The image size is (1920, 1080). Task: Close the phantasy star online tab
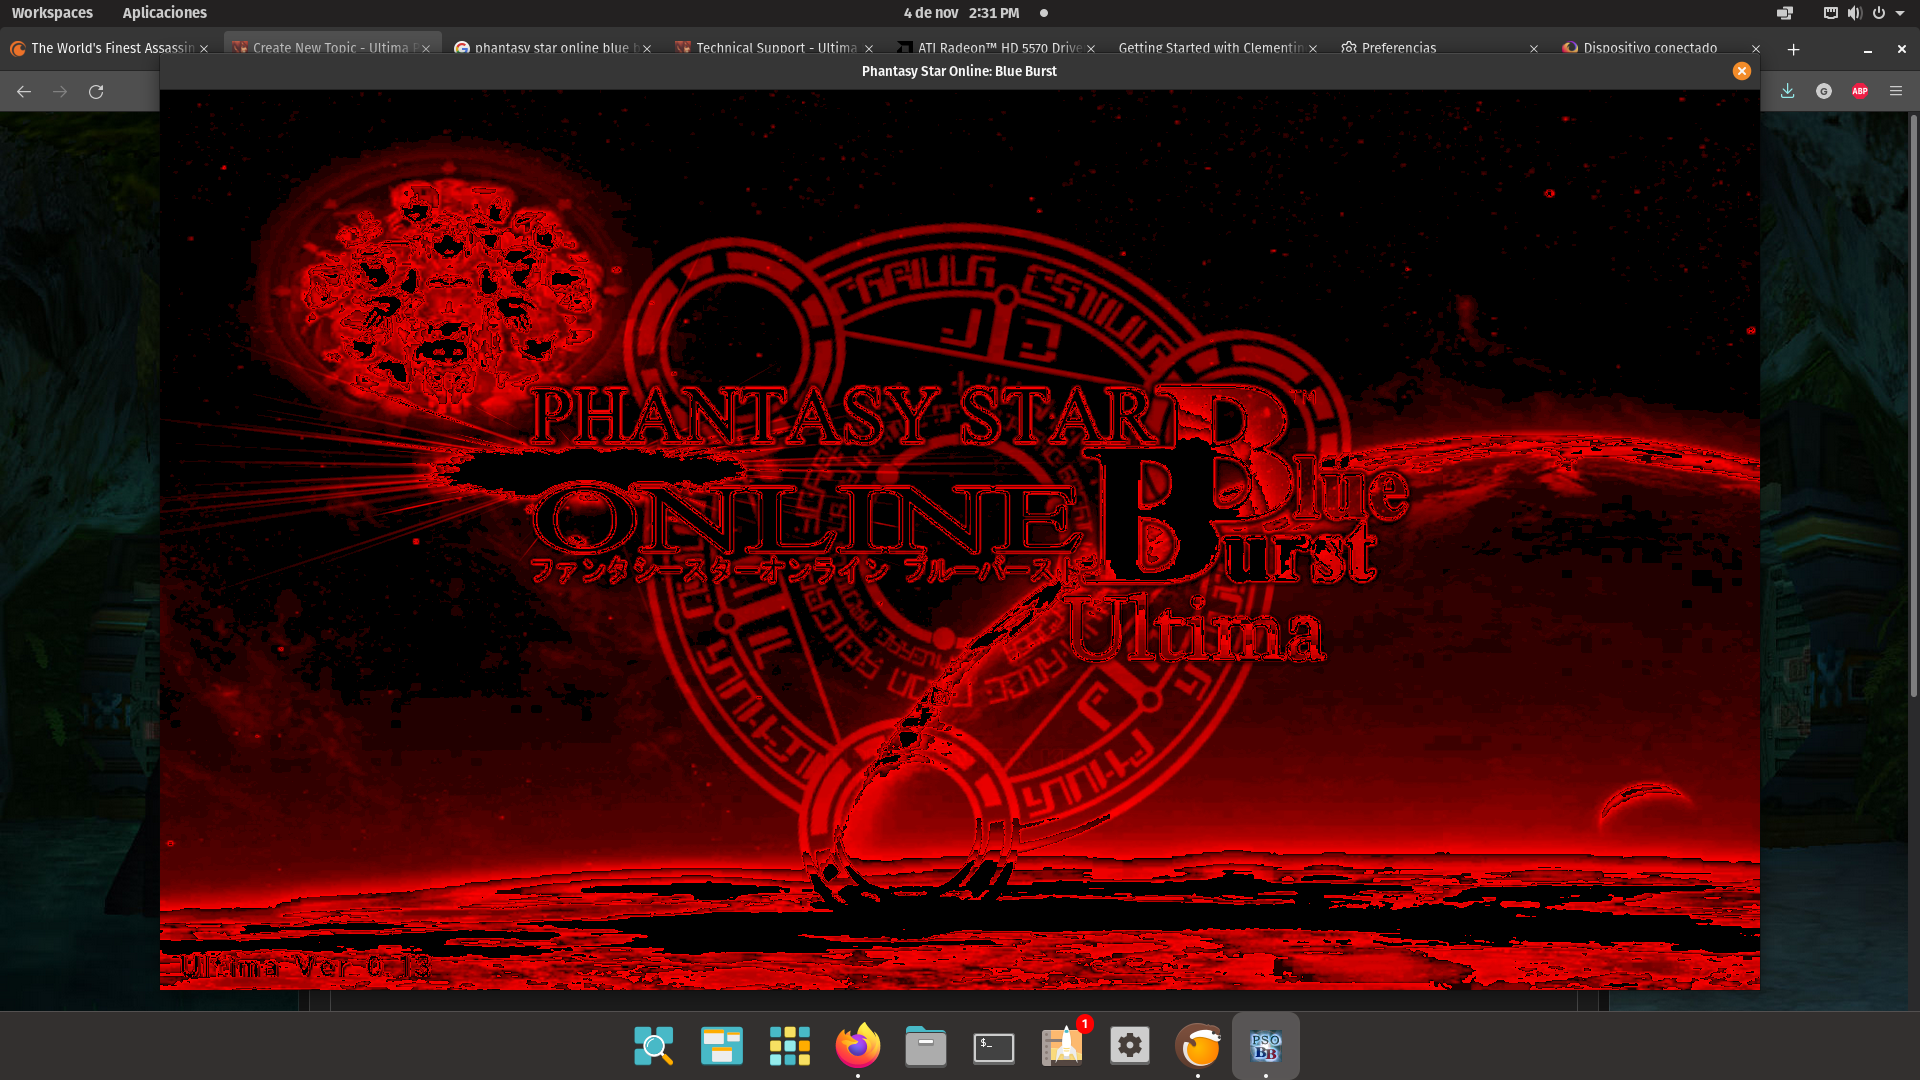[x=647, y=49]
